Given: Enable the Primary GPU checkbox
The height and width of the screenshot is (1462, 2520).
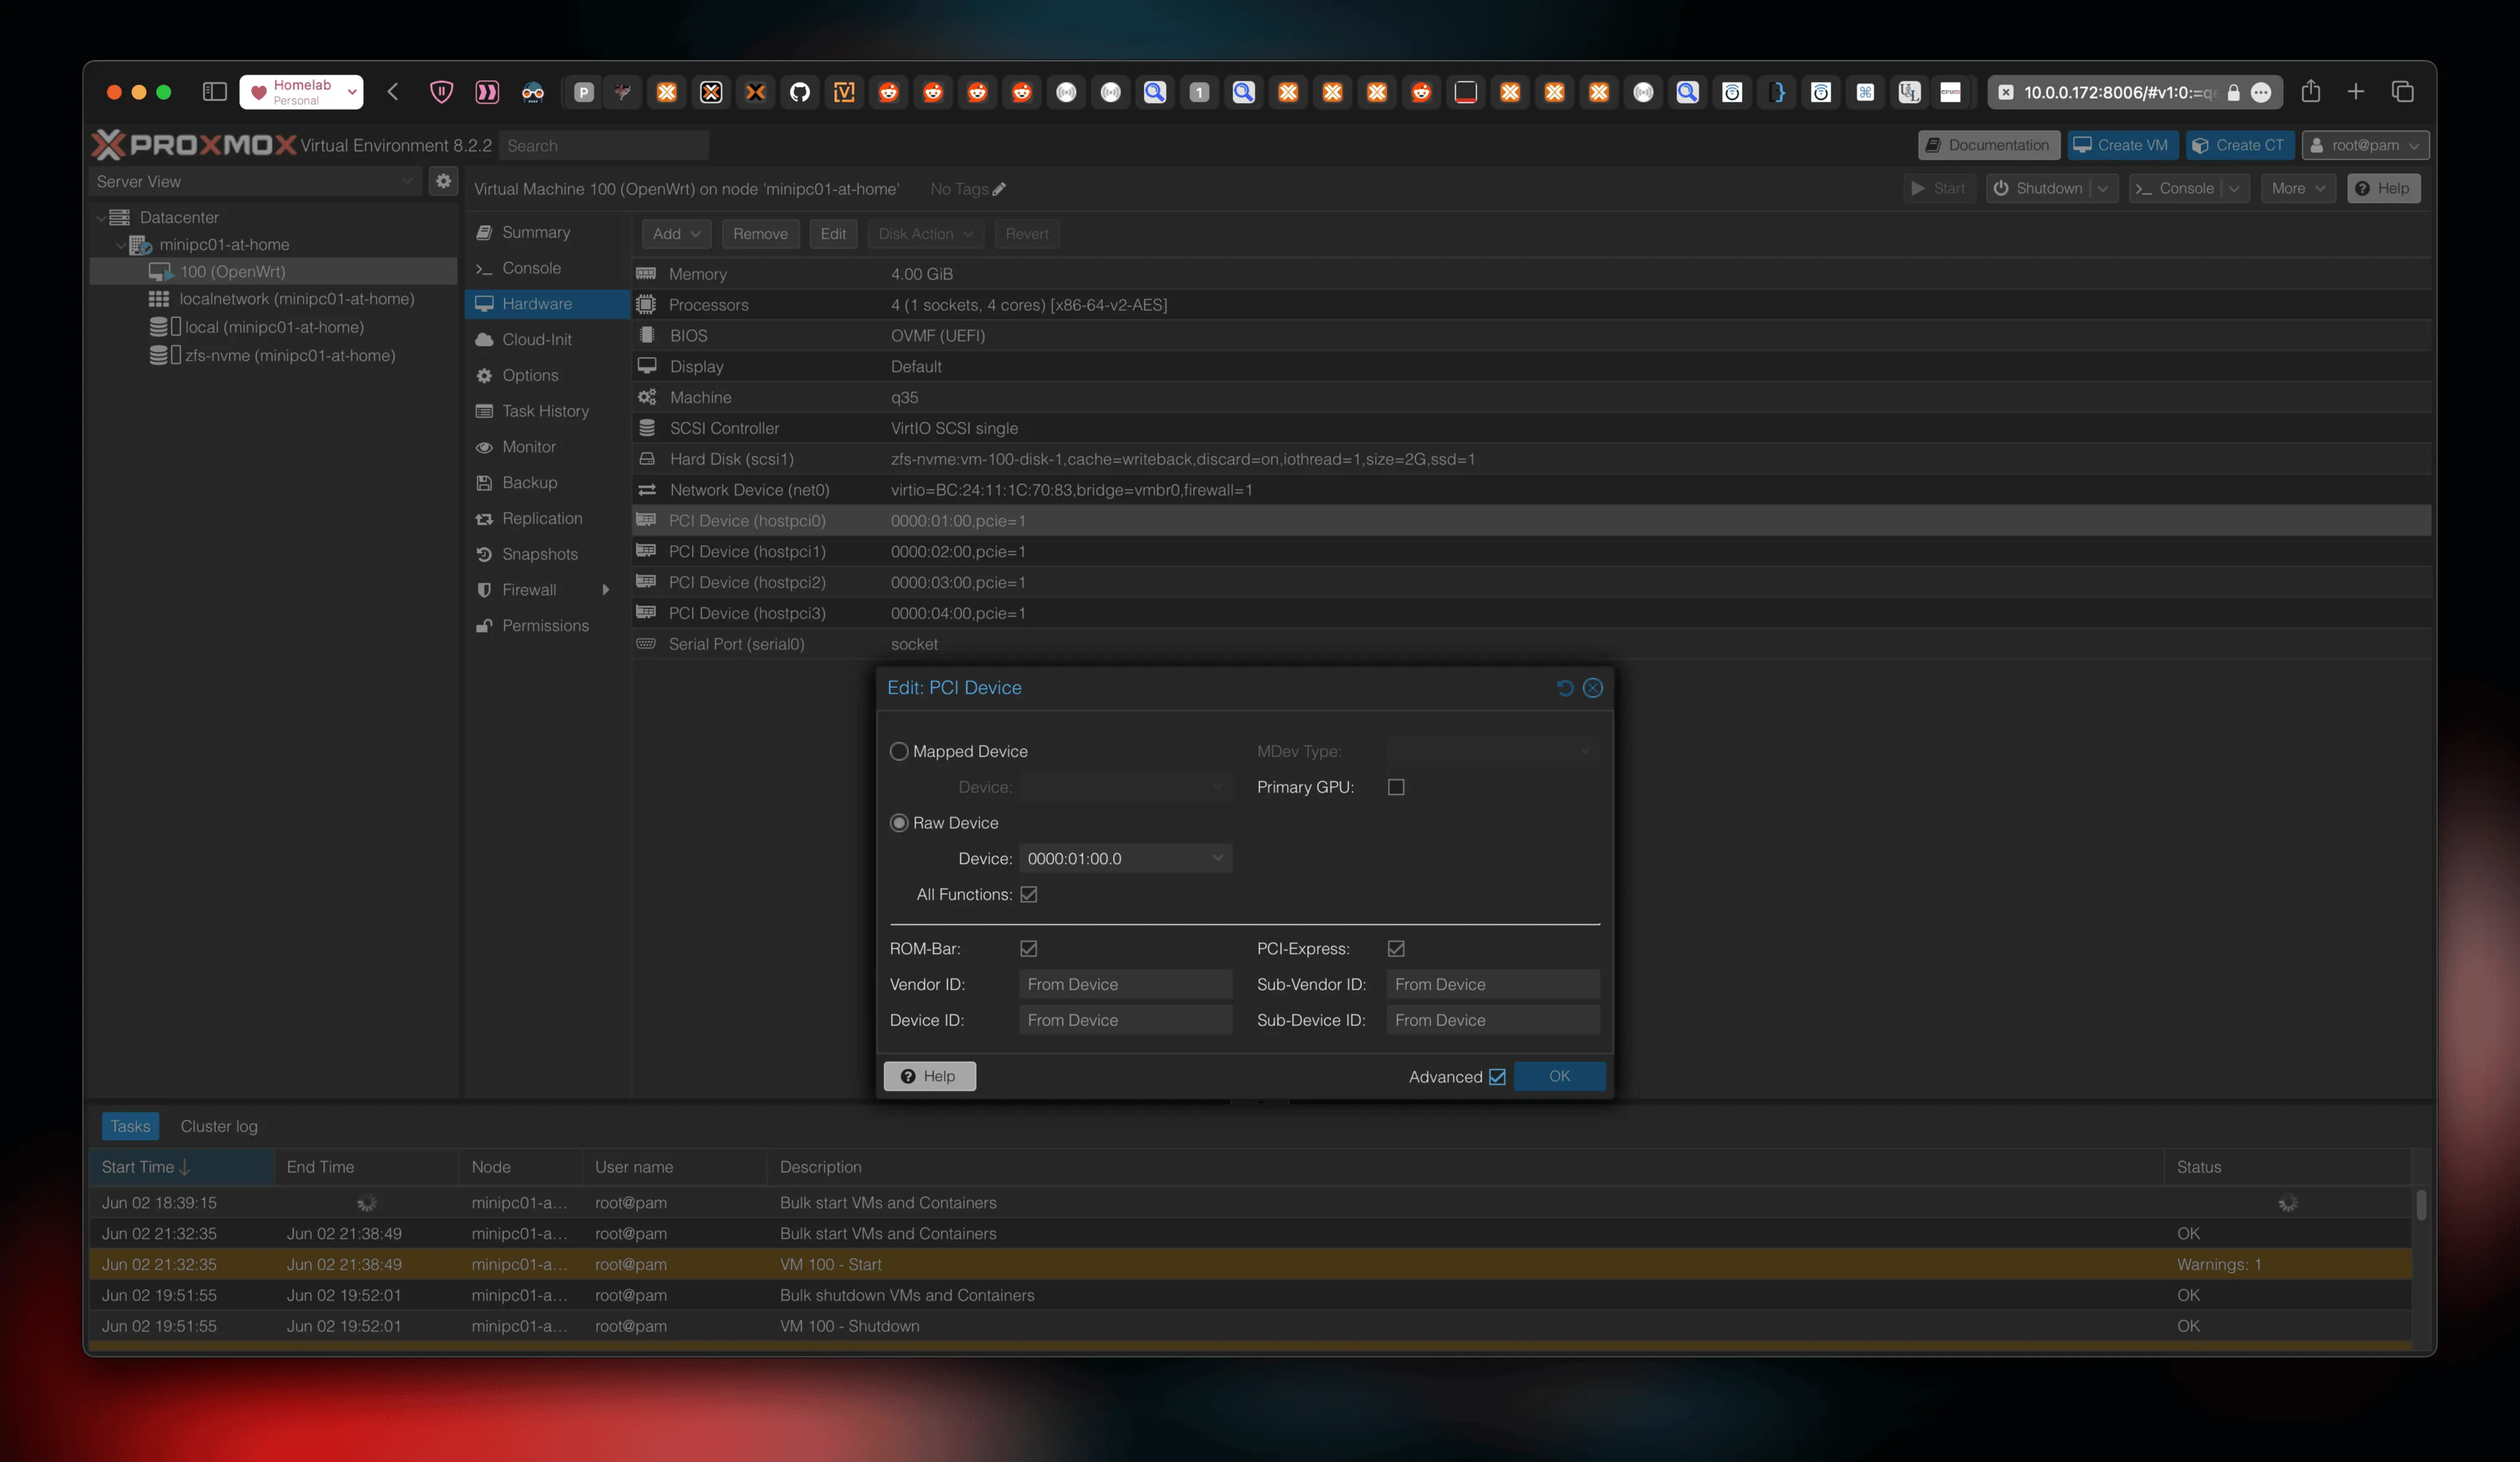Looking at the screenshot, I should 1396,787.
